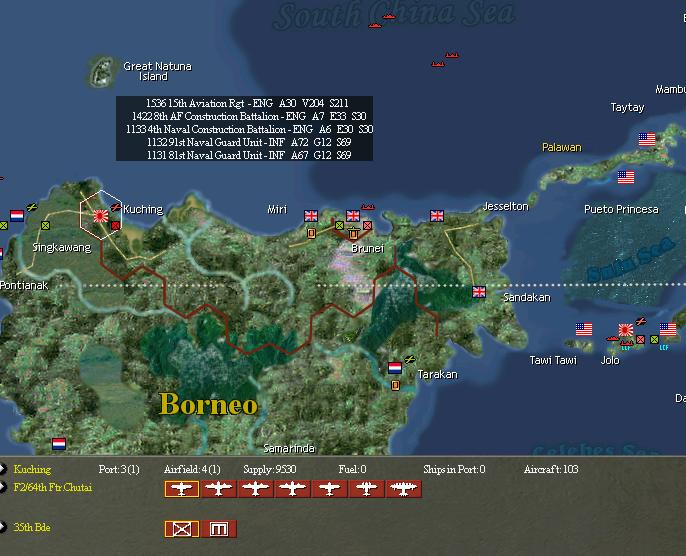The image size is (686, 556).
Task: Click the 8th AF Construction Battalion line
Action: (248, 116)
